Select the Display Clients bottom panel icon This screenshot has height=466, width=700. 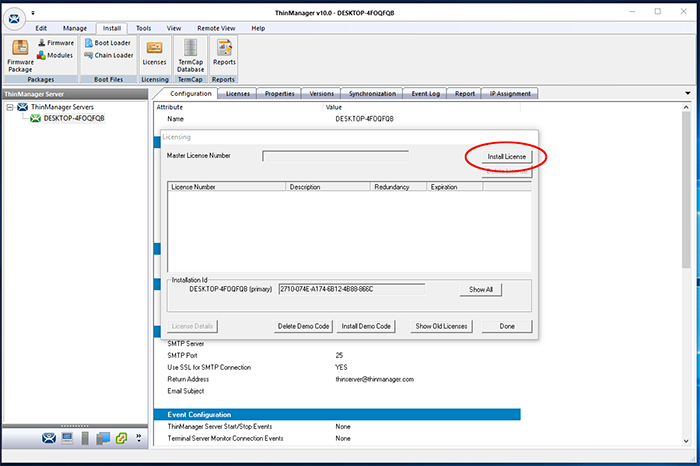tap(103, 438)
